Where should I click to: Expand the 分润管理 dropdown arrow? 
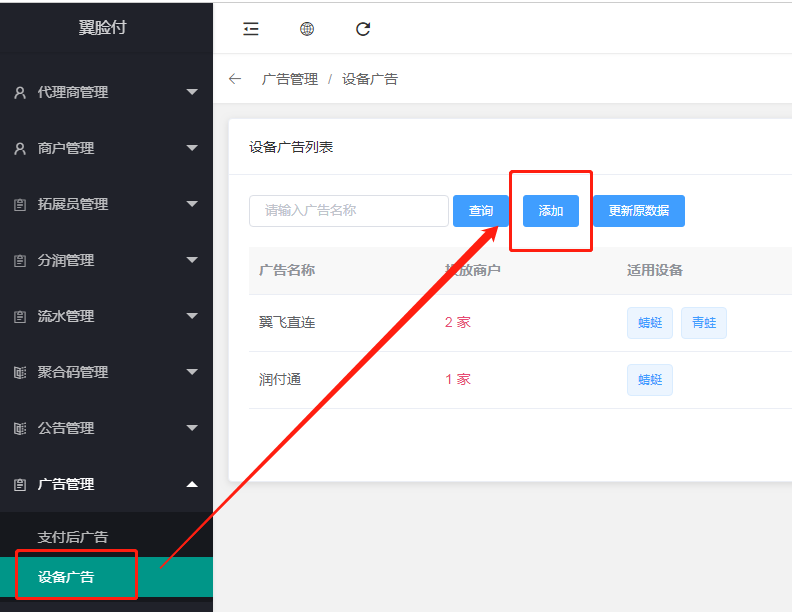(x=192, y=260)
